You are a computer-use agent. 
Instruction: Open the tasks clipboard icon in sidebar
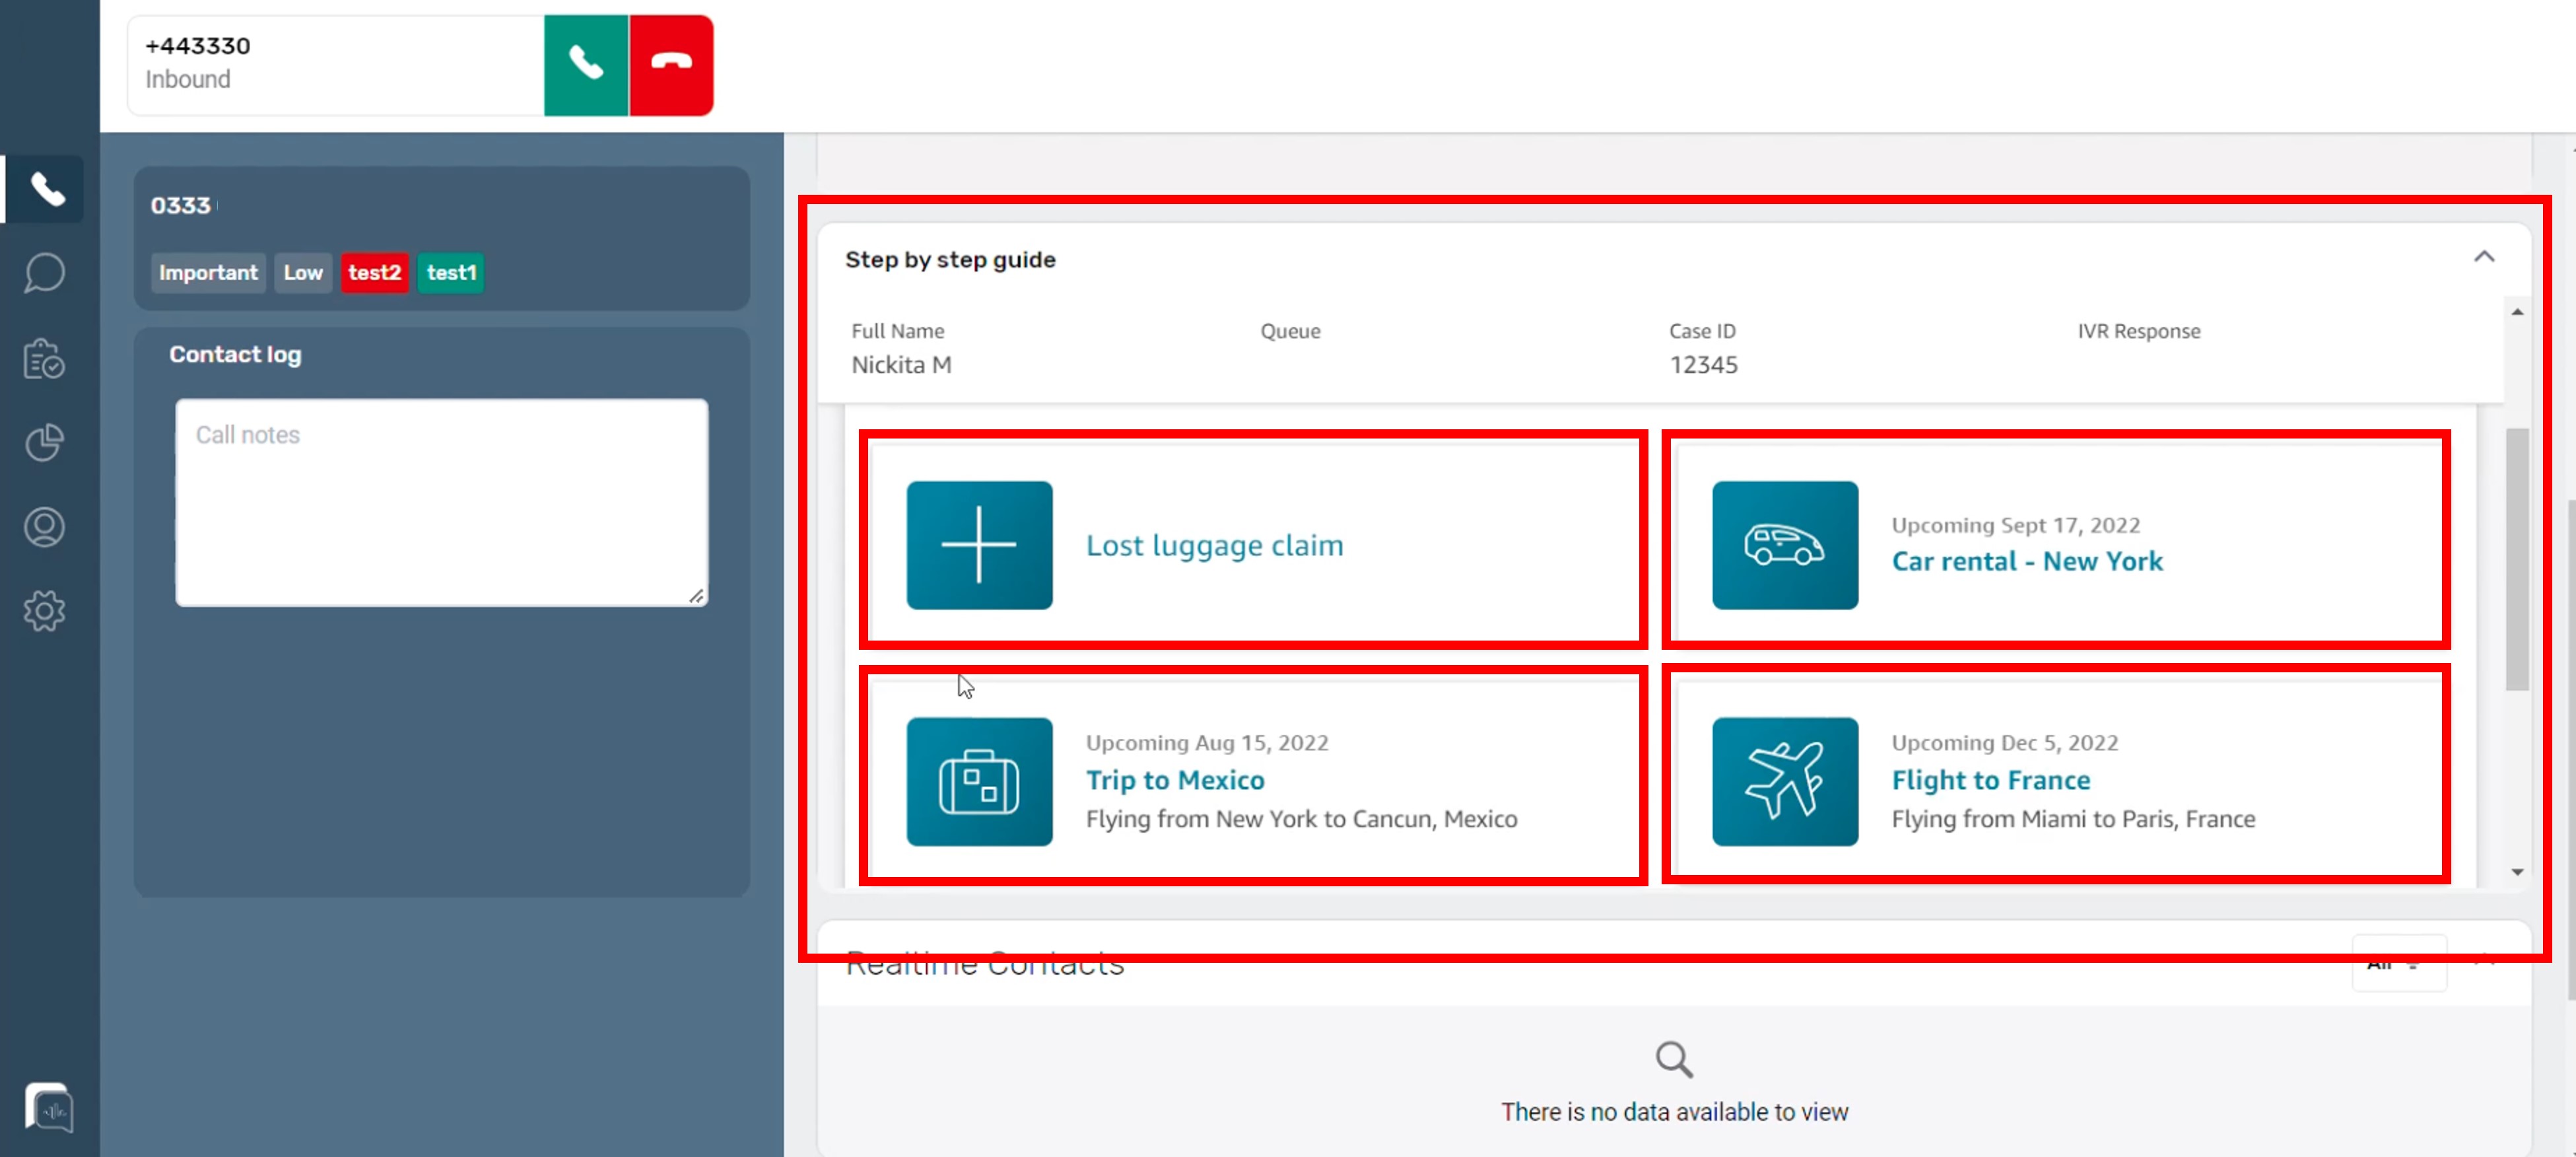pyautogui.click(x=44, y=358)
